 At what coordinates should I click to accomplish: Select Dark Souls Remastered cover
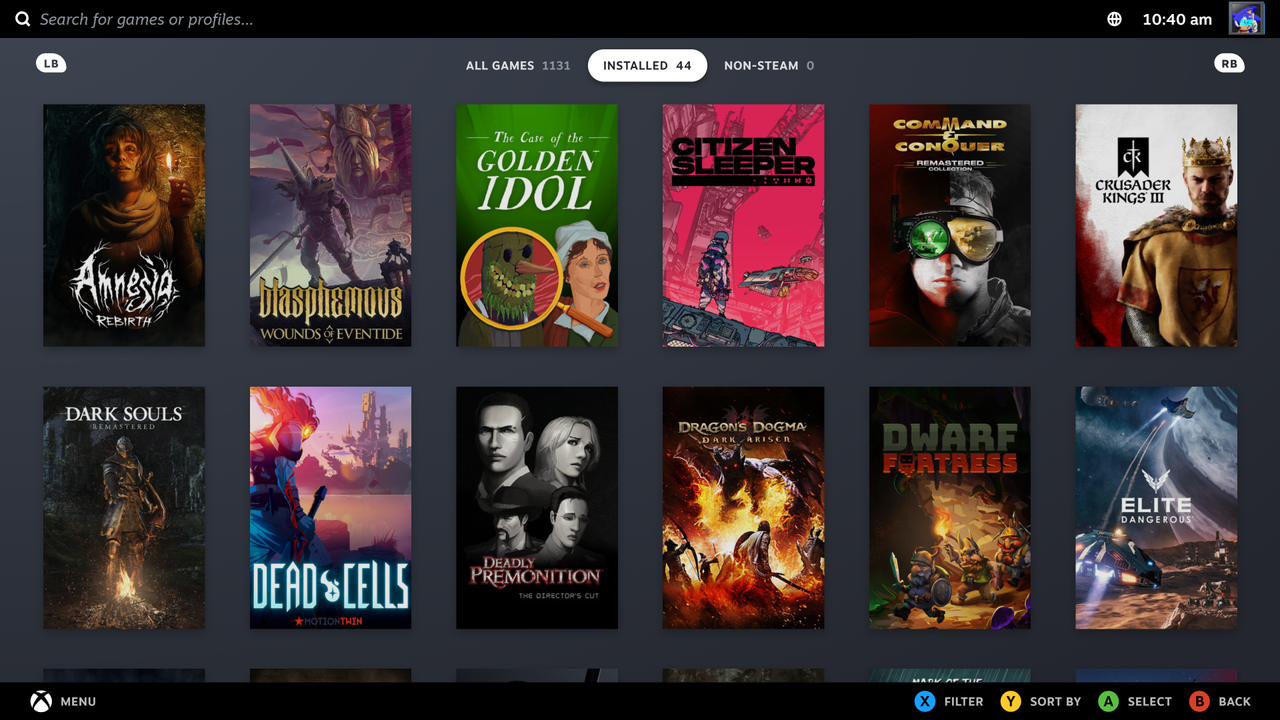(124, 508)
